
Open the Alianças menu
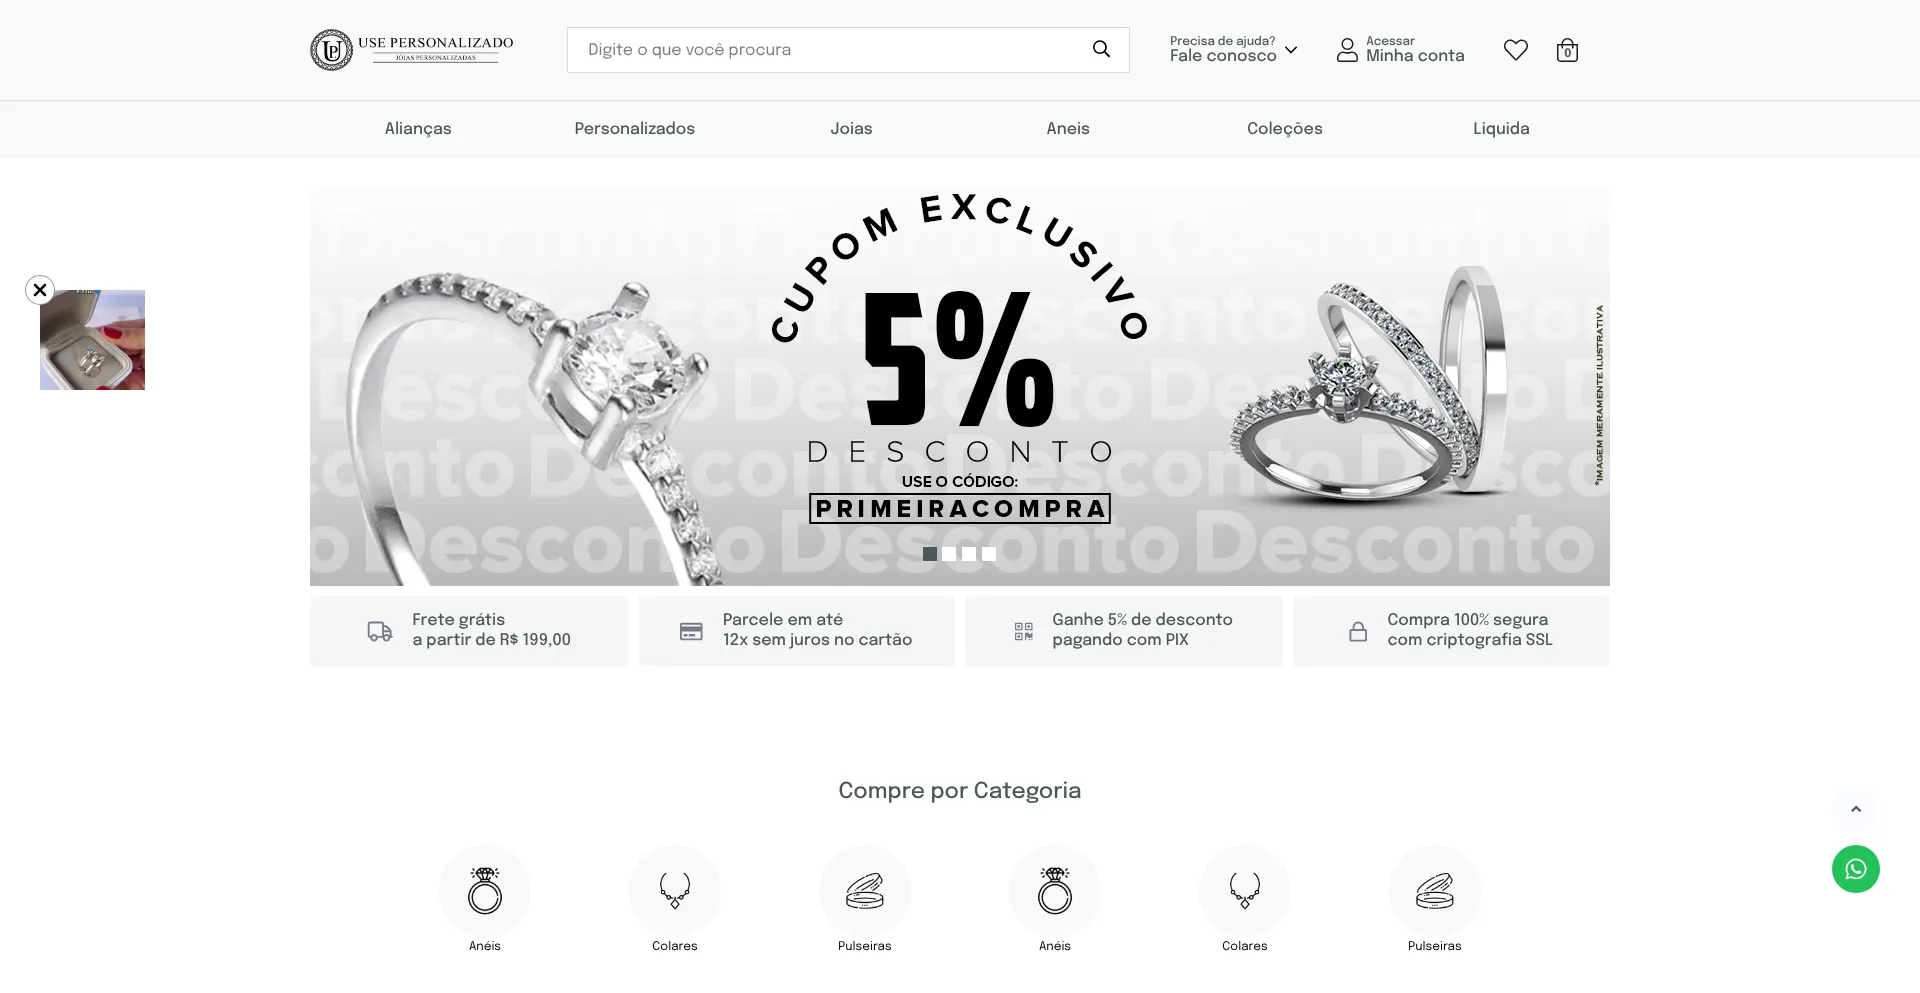click(x=418, y=129)
